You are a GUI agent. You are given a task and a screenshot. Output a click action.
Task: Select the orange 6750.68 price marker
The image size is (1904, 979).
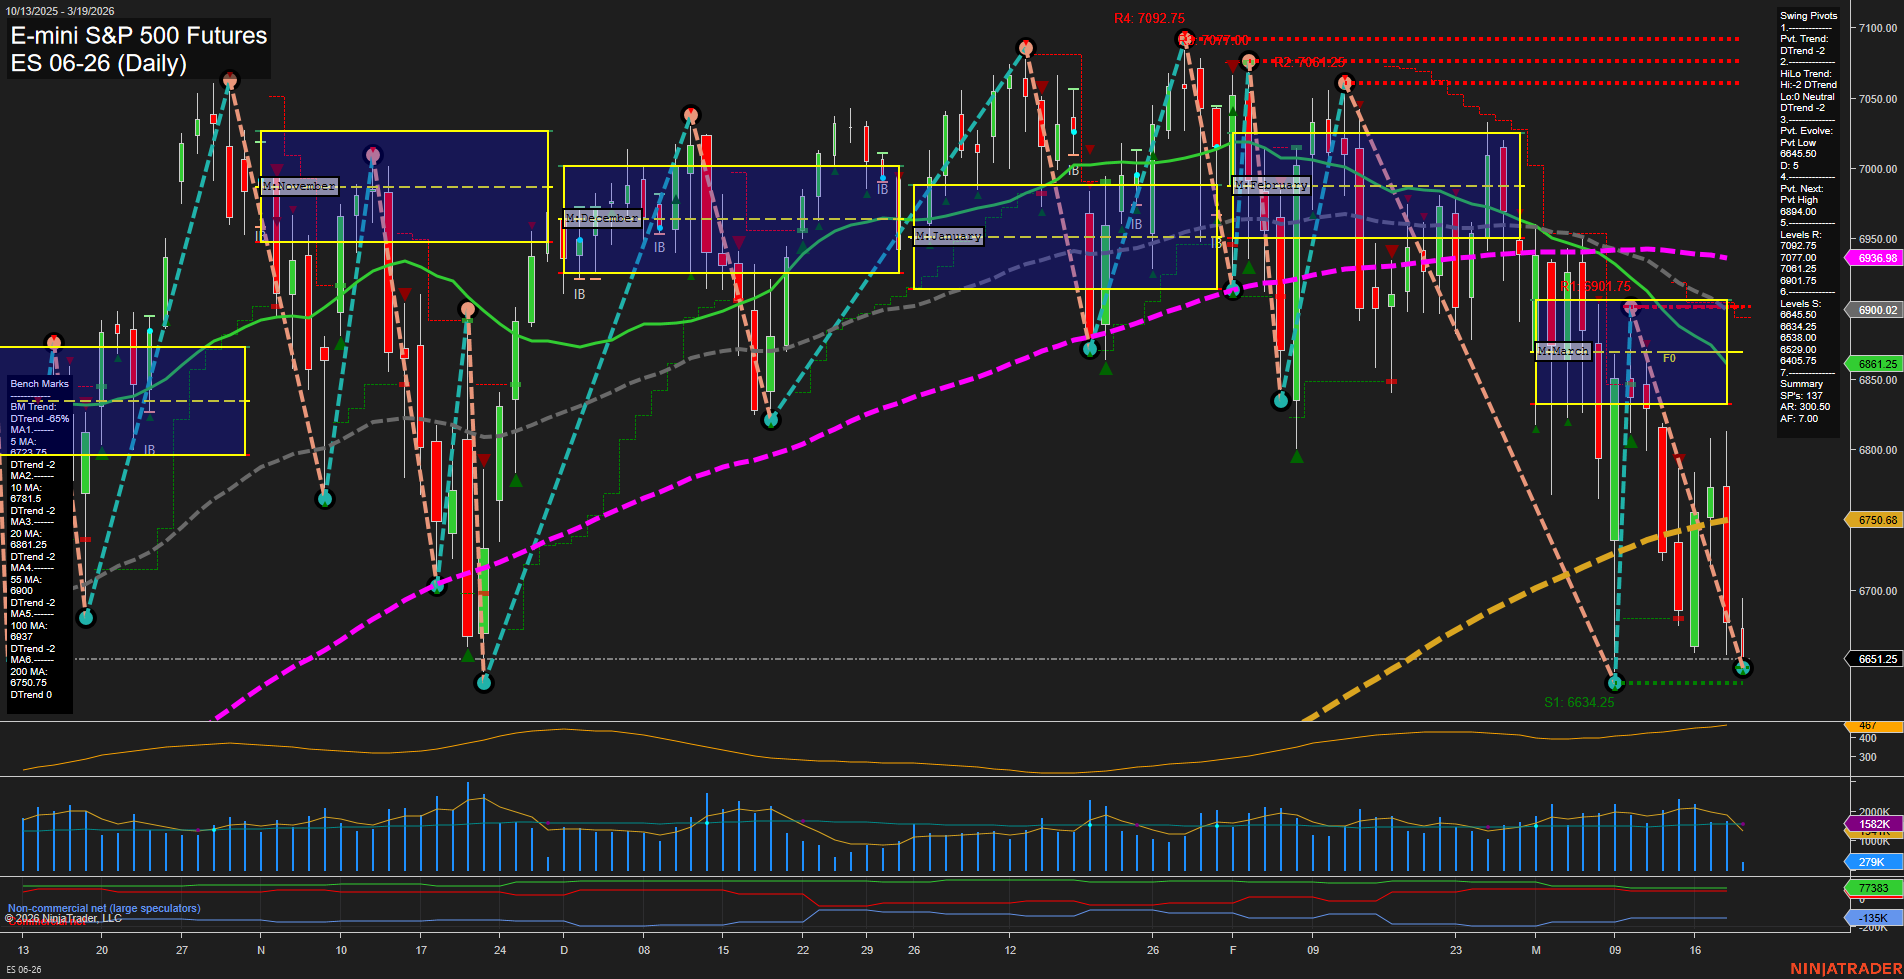coord(1876,520)
